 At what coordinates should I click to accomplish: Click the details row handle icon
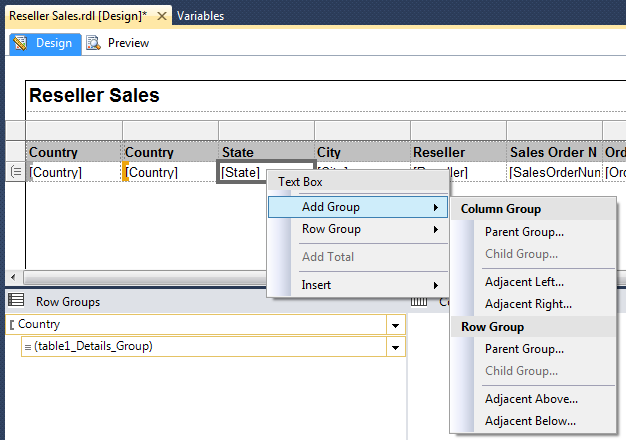pyautogui.click(x=15, y=172)
